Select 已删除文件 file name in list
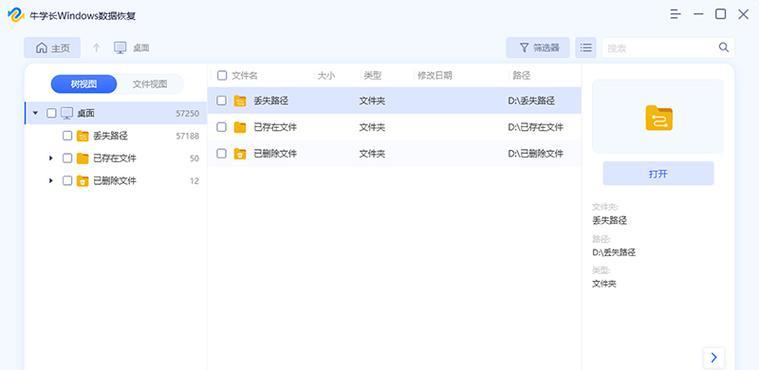This screenshot has height=370, width=759. coord(275,154)
